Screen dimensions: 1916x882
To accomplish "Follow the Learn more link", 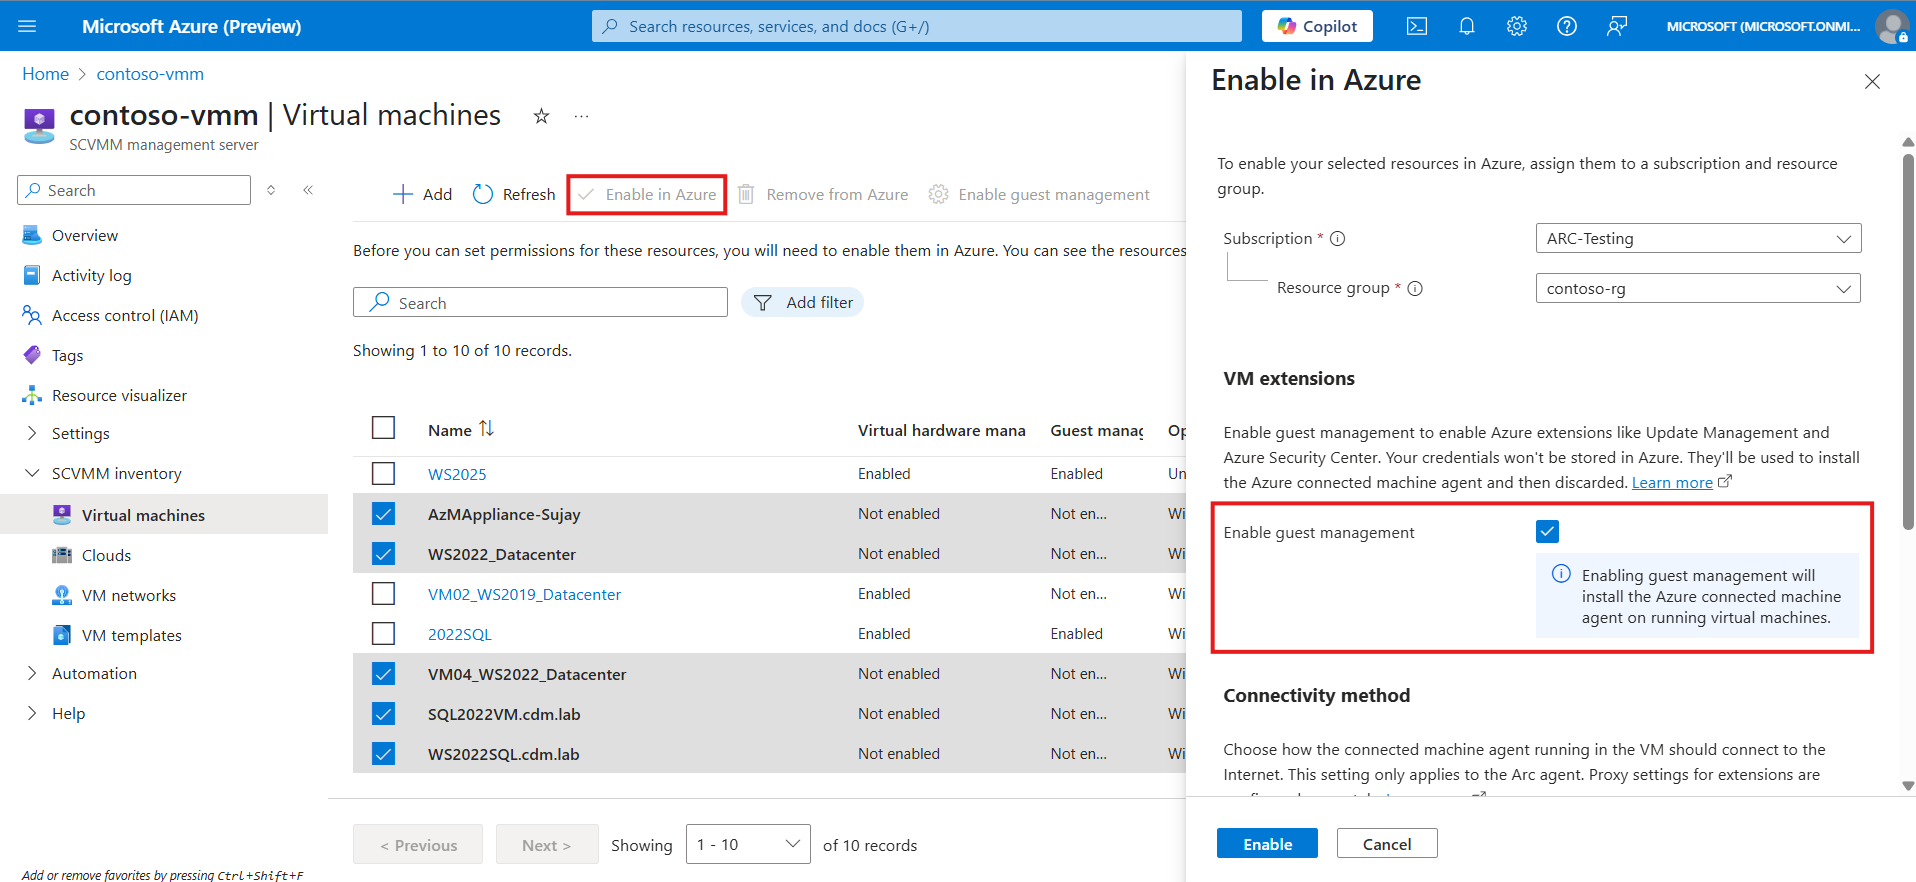I will coord(1672,482).
